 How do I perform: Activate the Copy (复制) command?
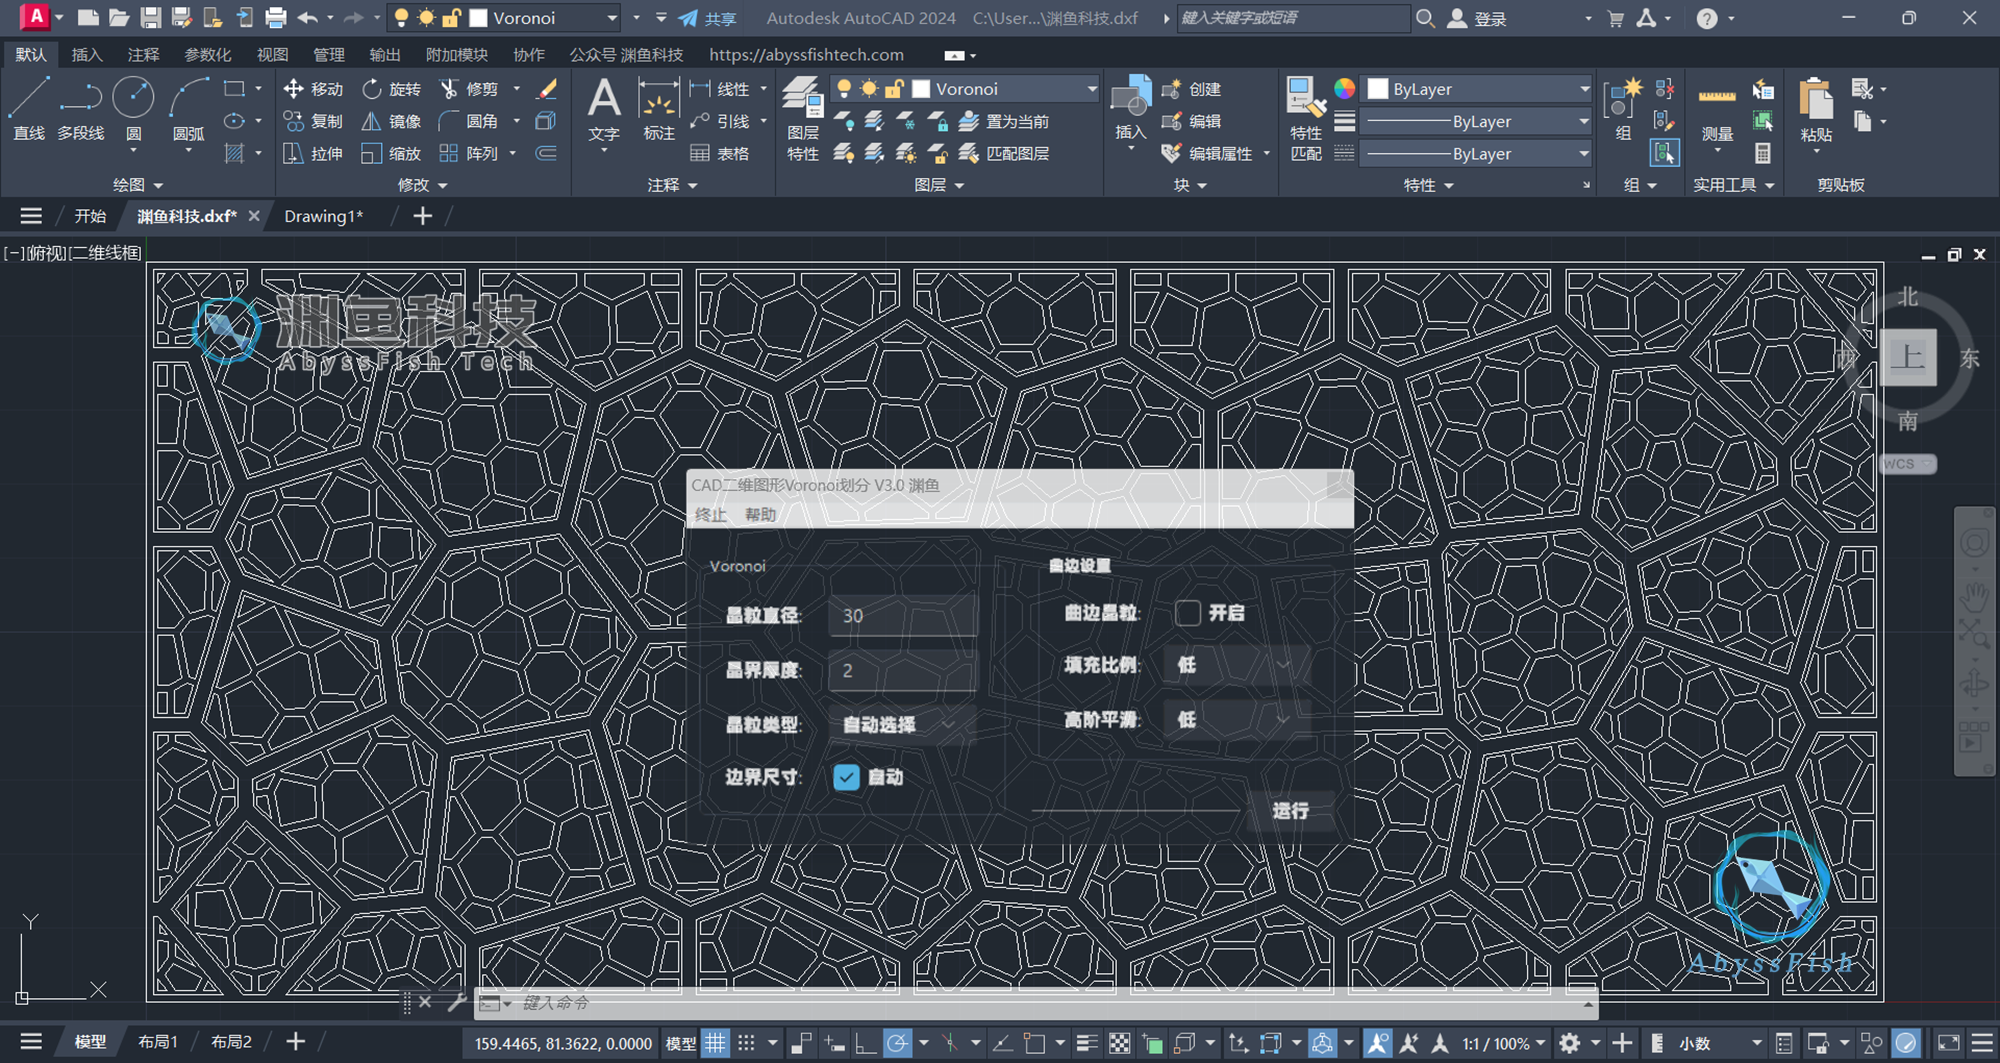point(313,121)
